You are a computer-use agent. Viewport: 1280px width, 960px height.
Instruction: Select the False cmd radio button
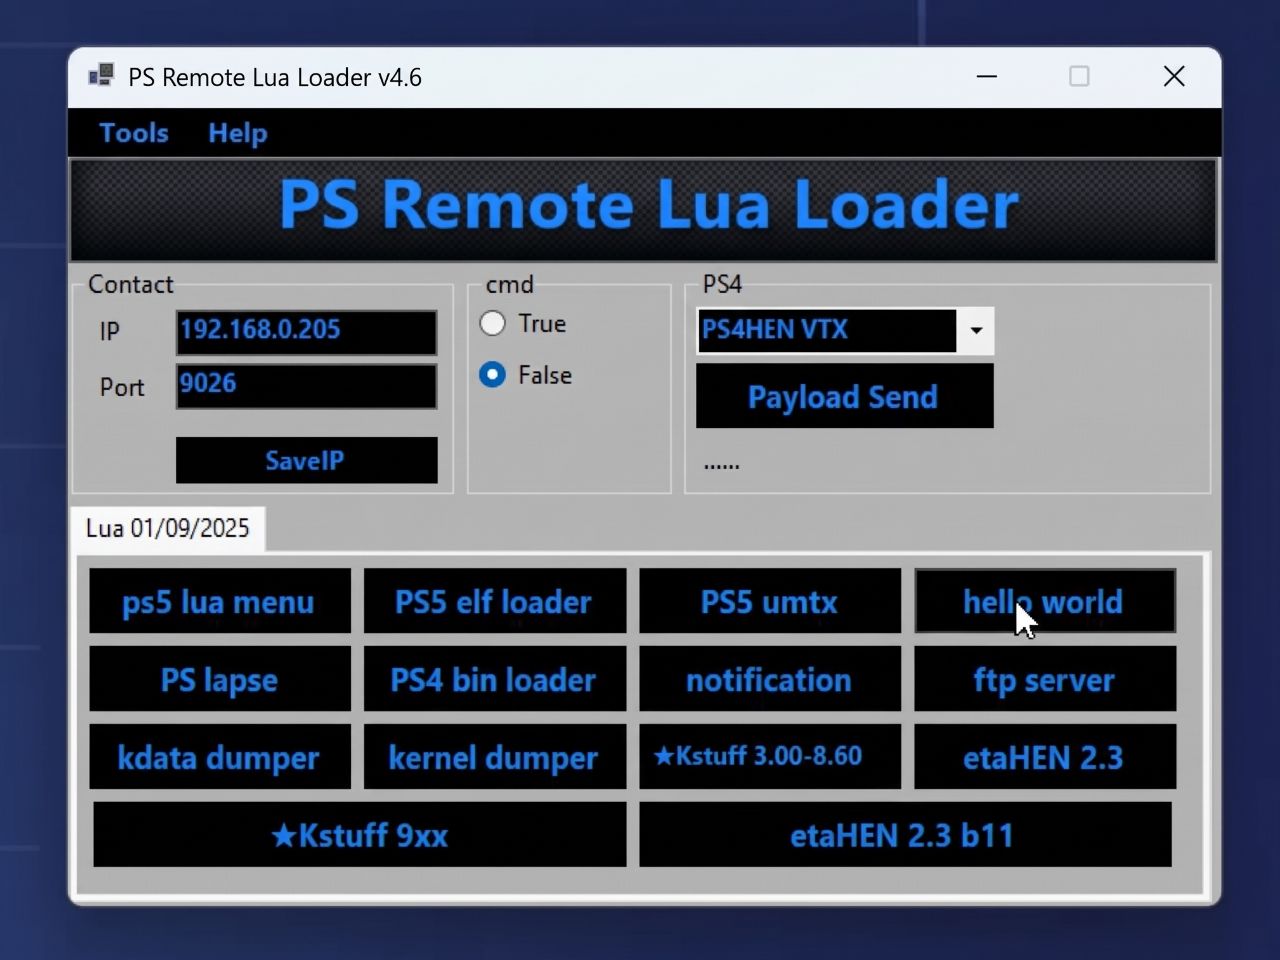point(492,375)
